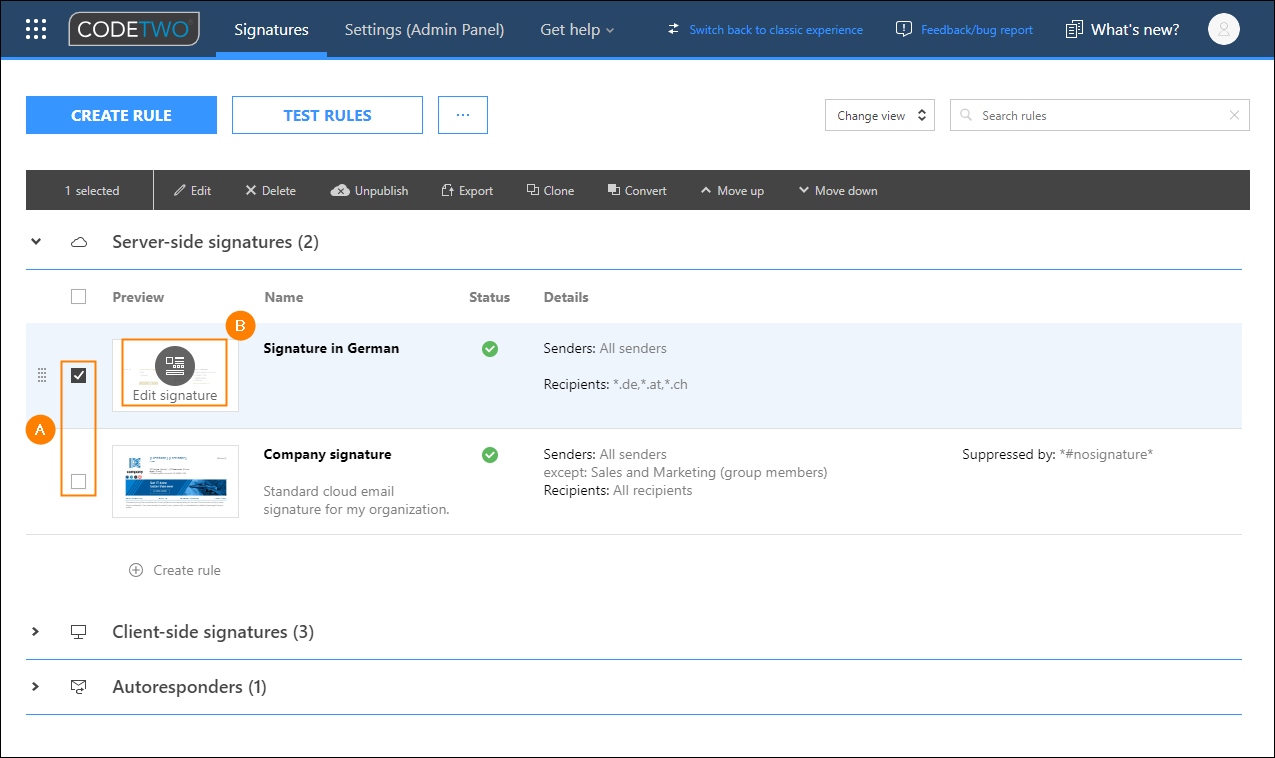
Task: Open the Settings (Admin Panel) tab
Action: tap(424, 29)
